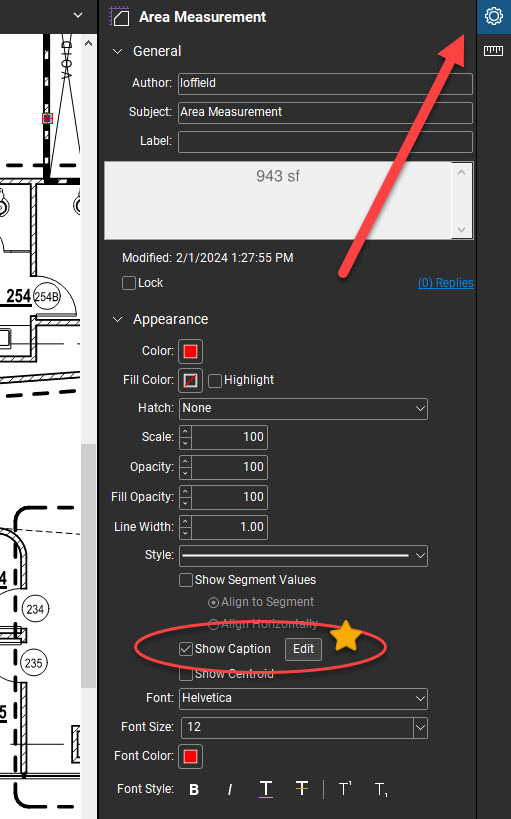Collapse the General section
The image size is (511, 819).
click(118, 51)
